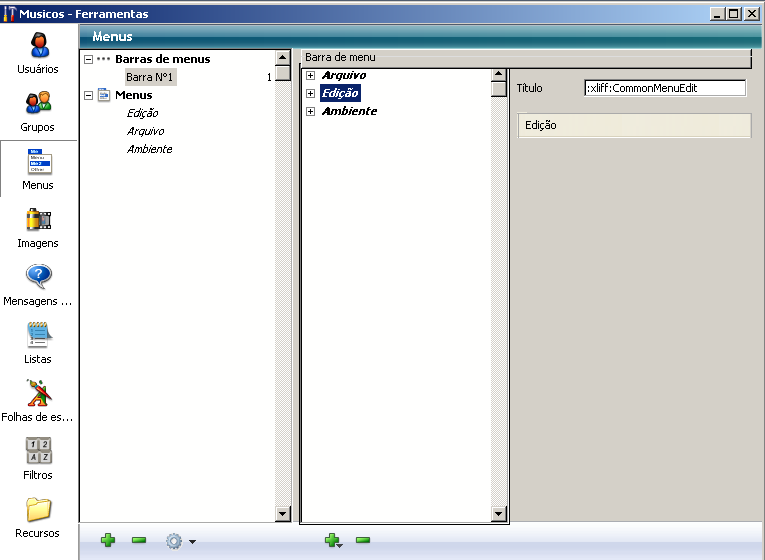Open the Grupos section icon

click(x=38, y=103)
